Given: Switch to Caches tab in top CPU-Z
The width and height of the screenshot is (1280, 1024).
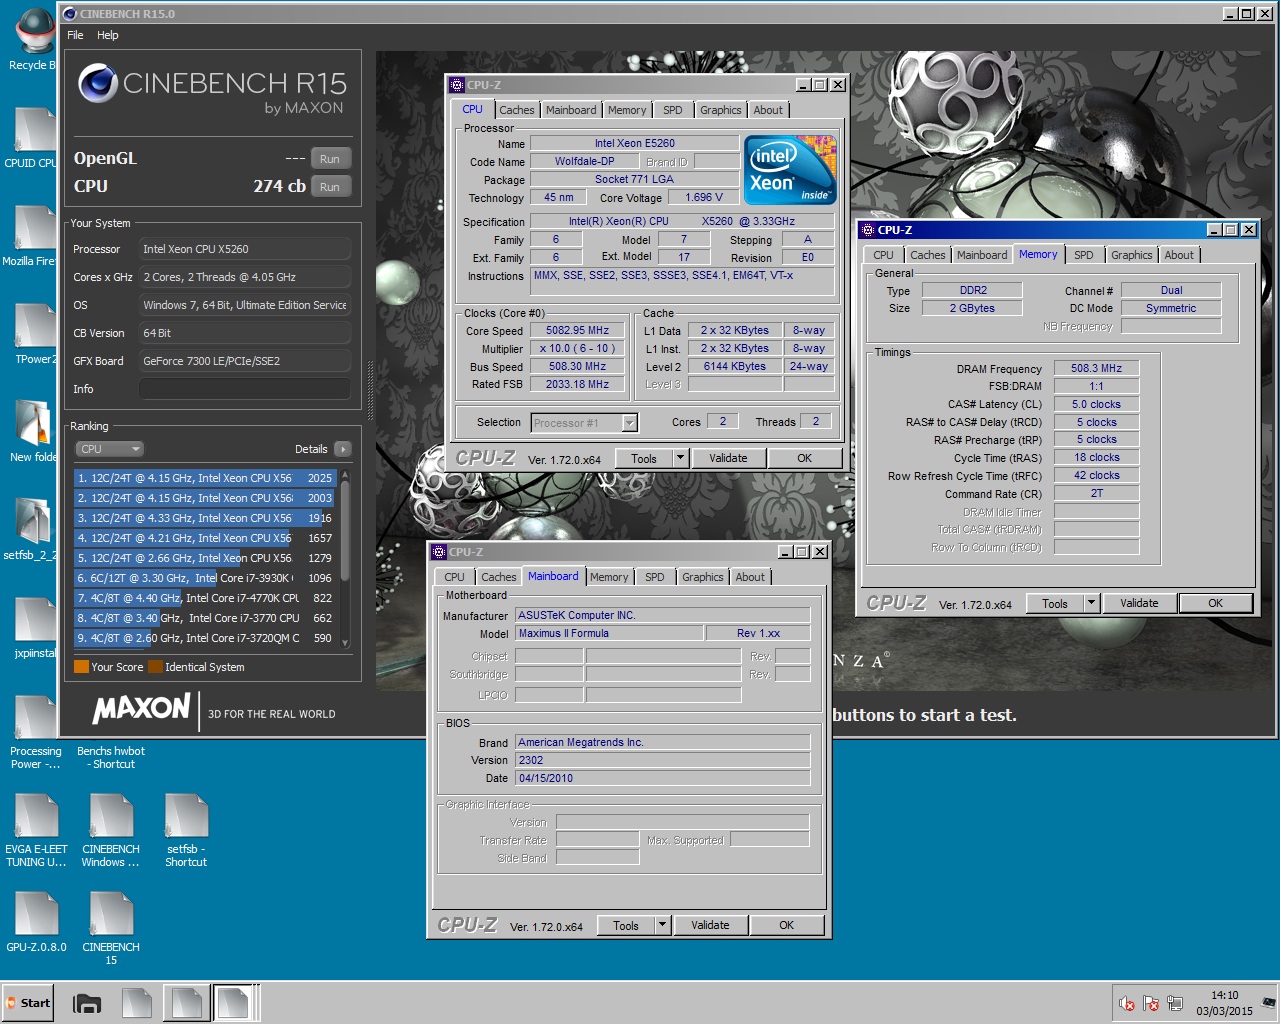Looking at the screenshot, I should [x=517, y=110].
